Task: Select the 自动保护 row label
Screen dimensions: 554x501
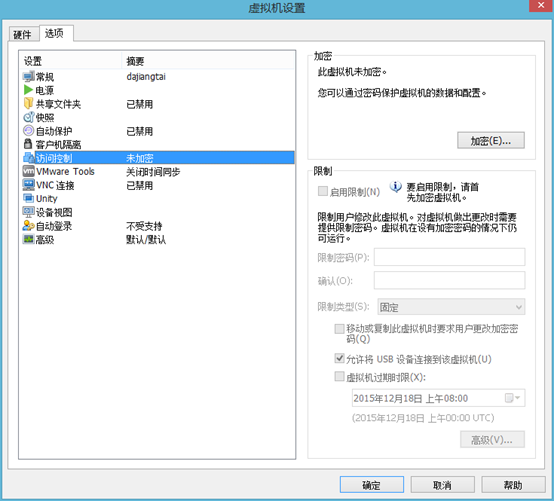Action: (x=54, y=131)
